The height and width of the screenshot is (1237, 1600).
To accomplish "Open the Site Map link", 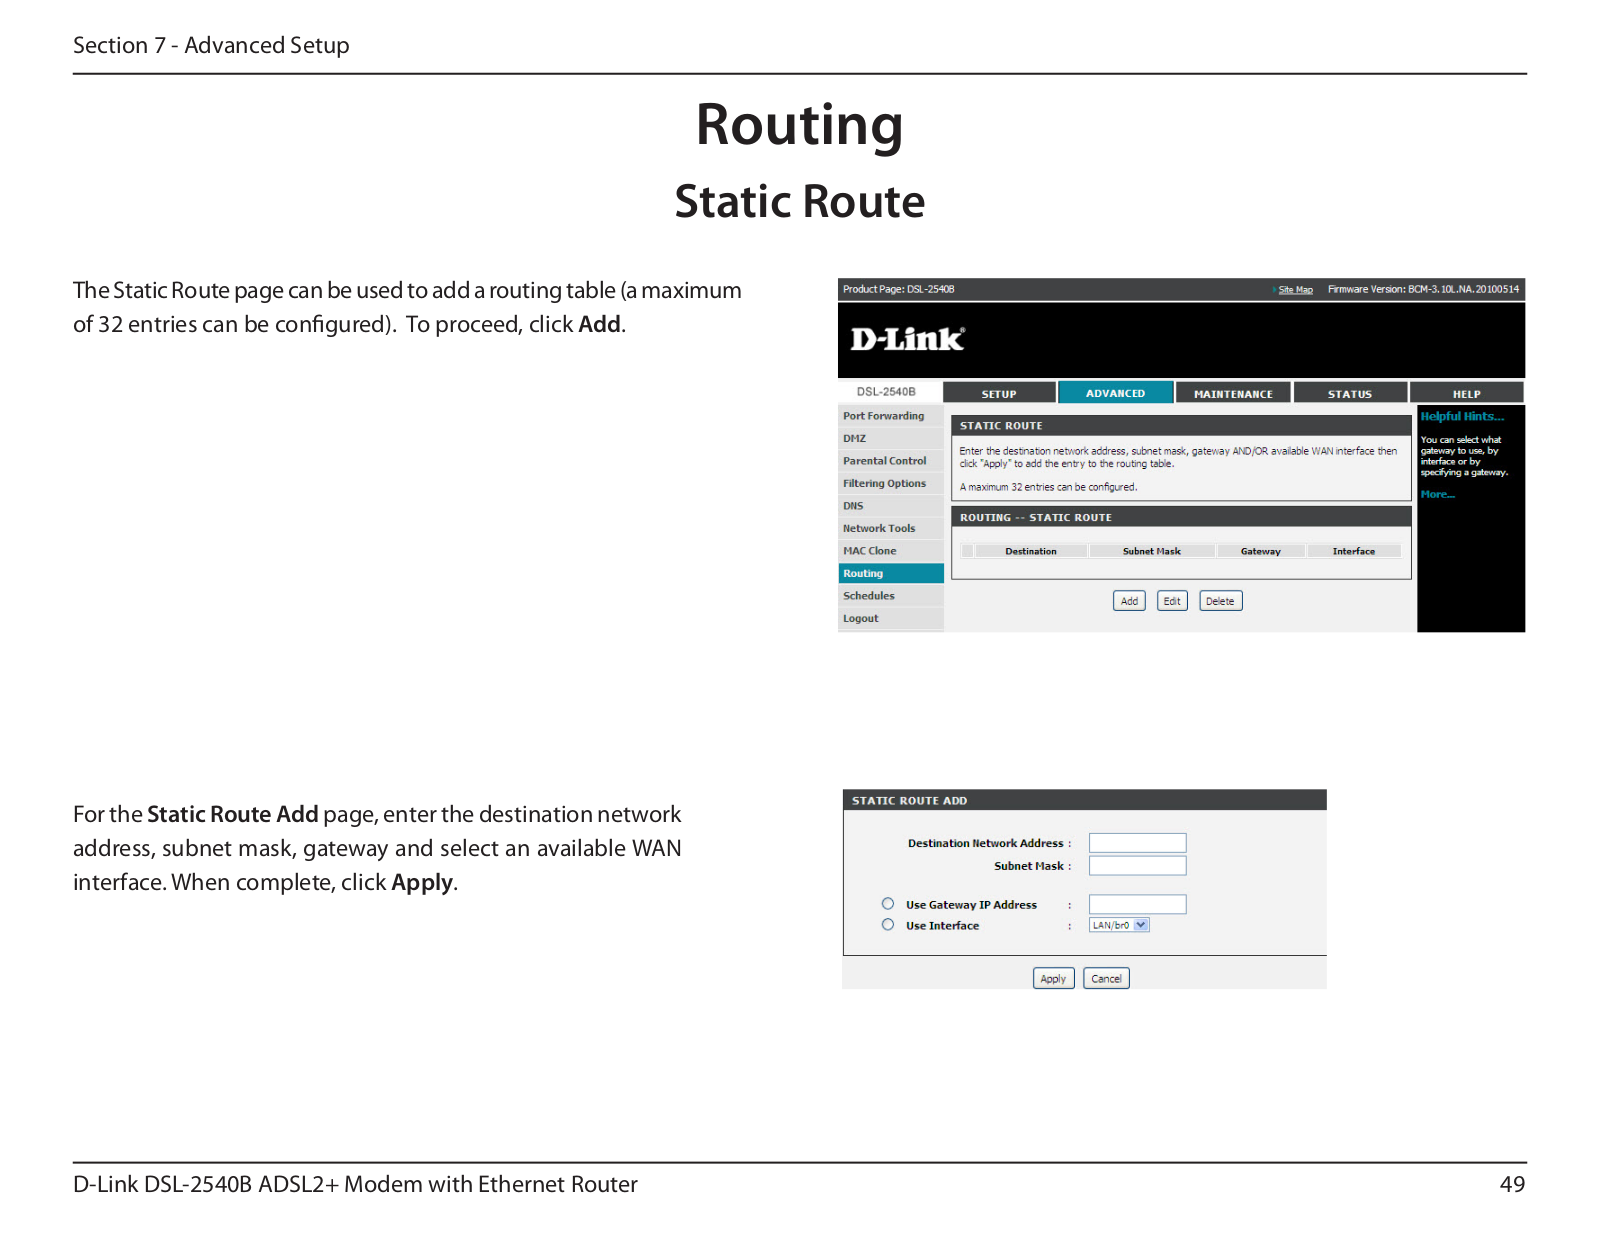I will point(1295,290).
